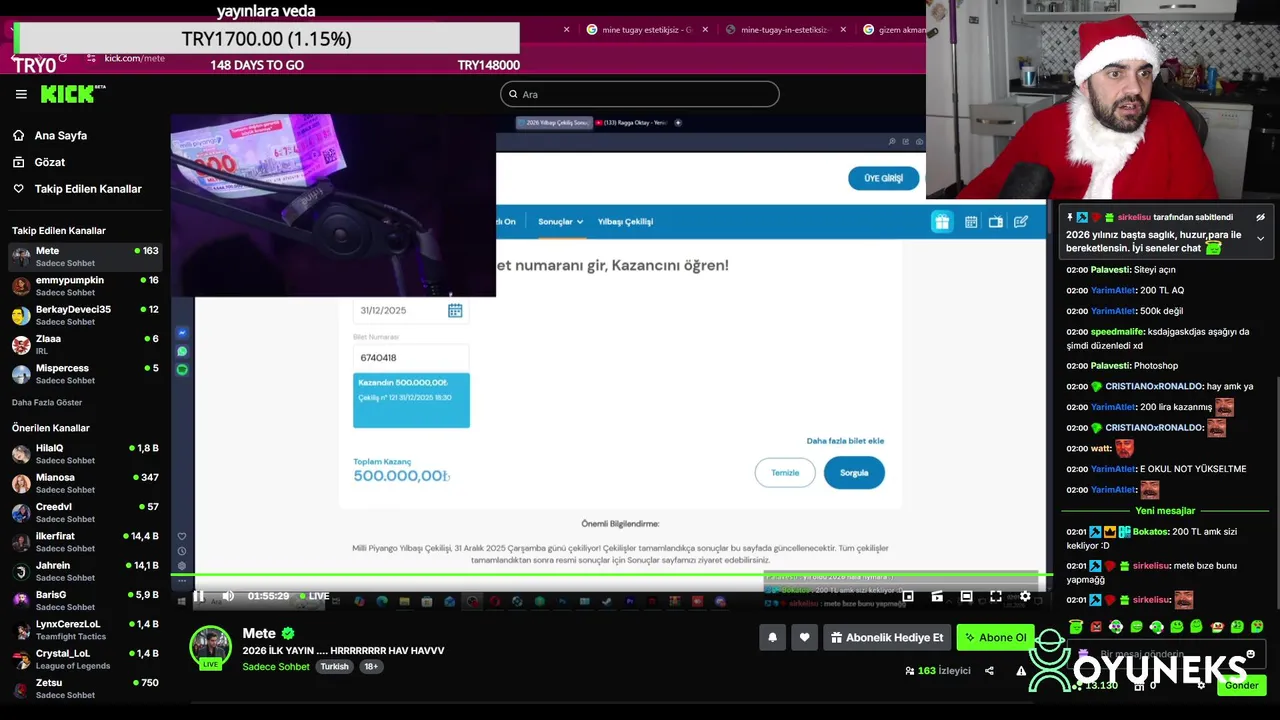The height and width of the screenshot is (720, 1280).
Task: Click Gönder send button
Action: 1241,685
